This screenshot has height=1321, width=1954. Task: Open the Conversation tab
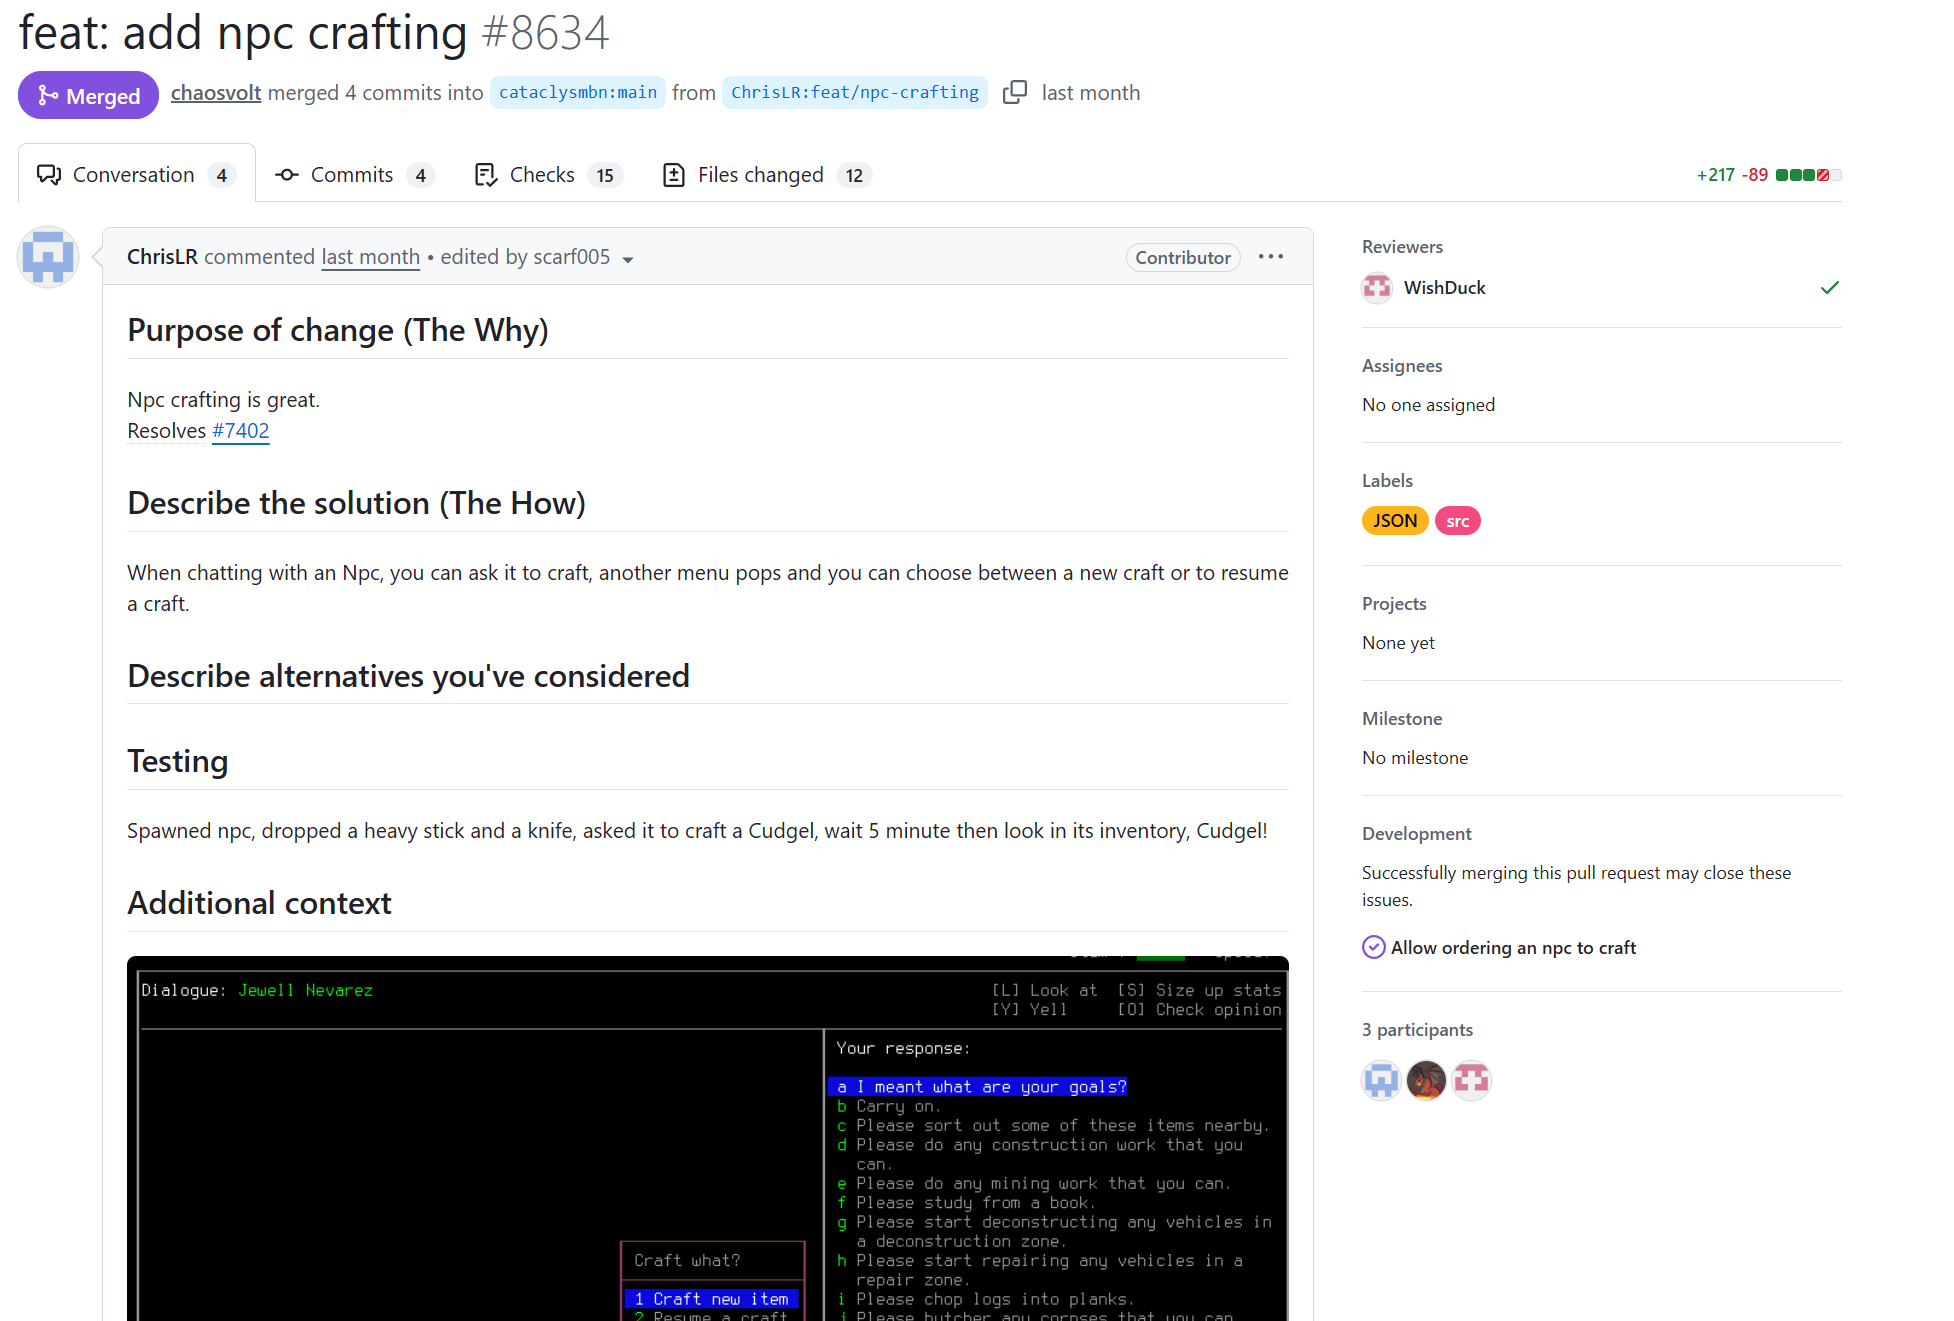click(136, 174)
